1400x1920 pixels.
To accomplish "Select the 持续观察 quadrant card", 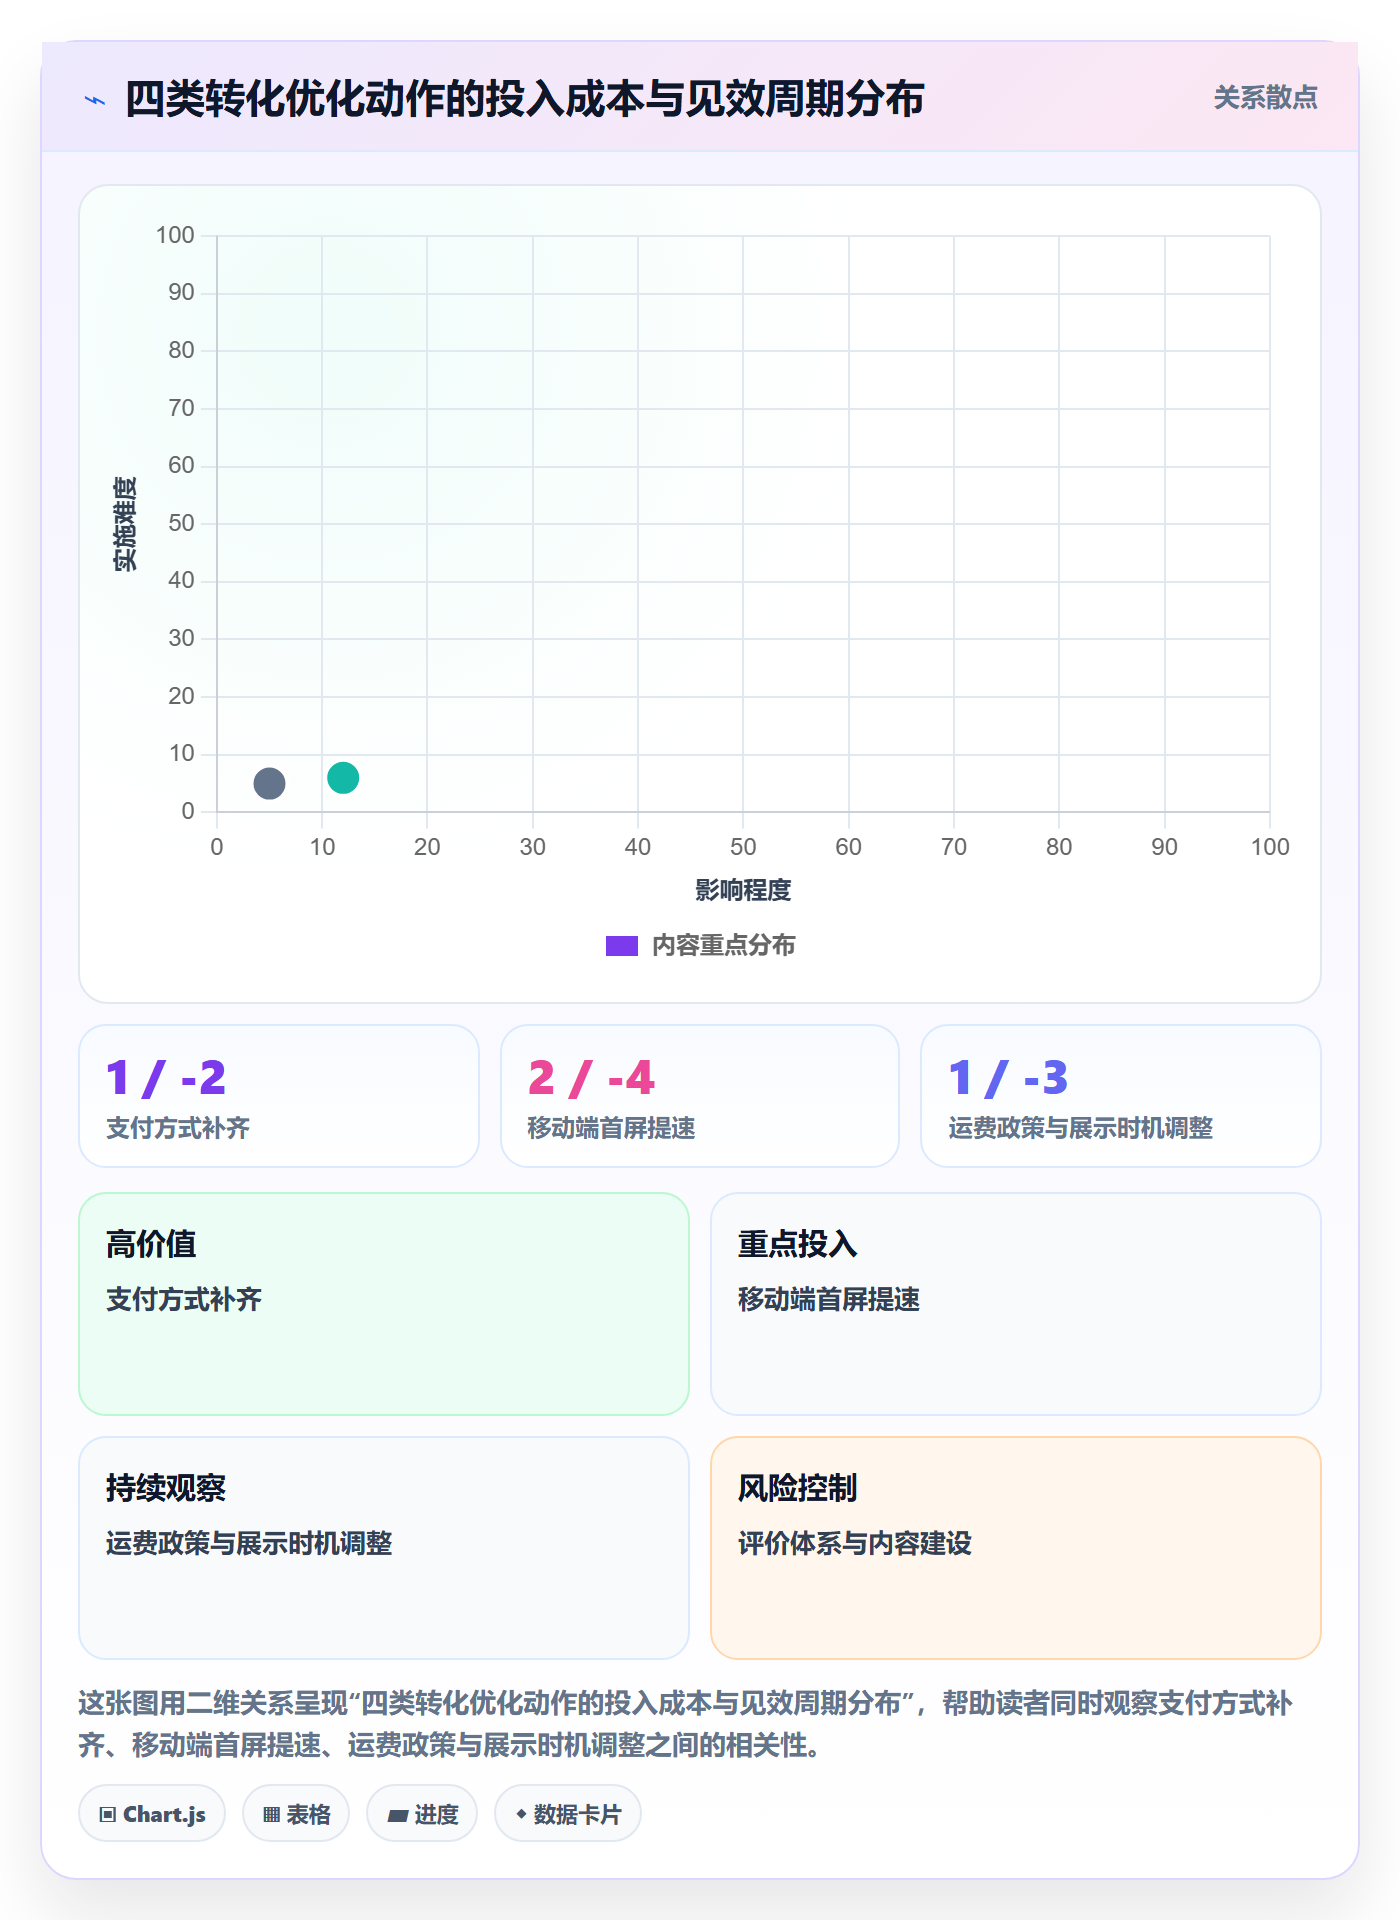I will 384,1548.
